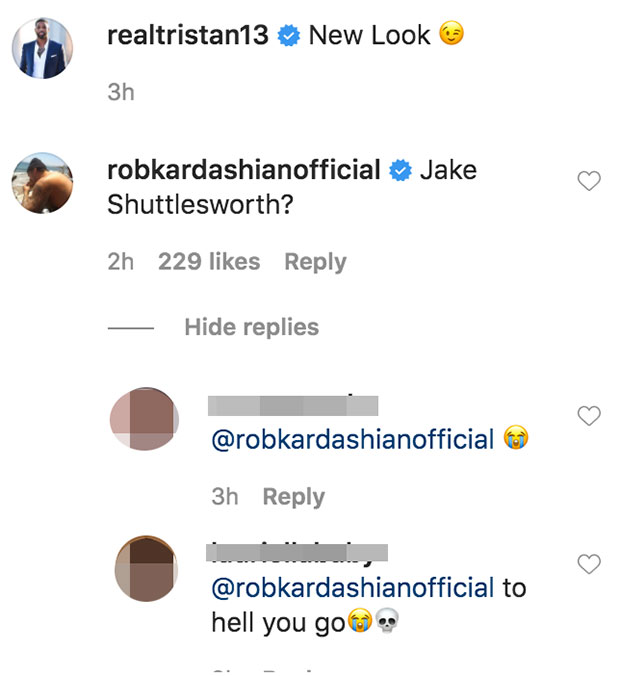Click the bold robkardashianofficial username
The height and width of the screenshot is (676, 620).
point(243,170)
